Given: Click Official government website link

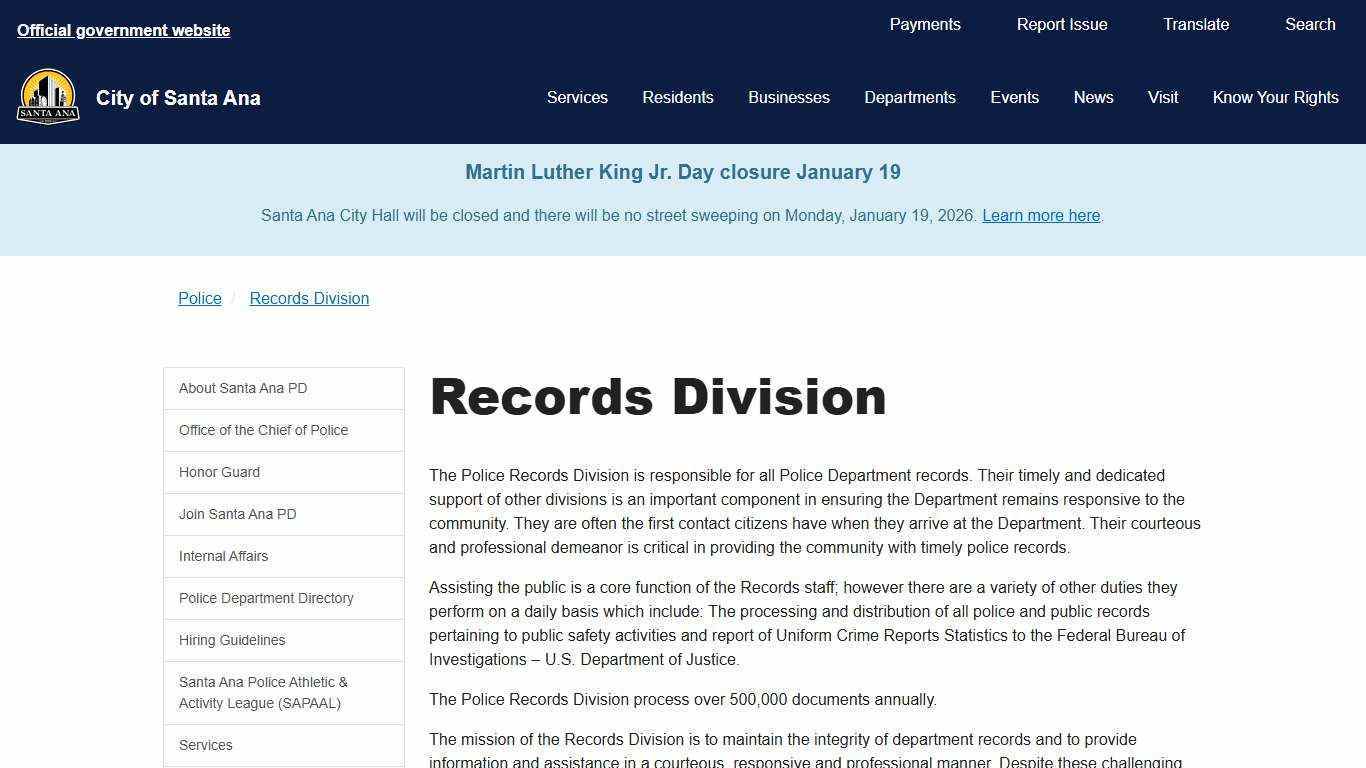Looking at the screenshot, I should tap(123, 30).
